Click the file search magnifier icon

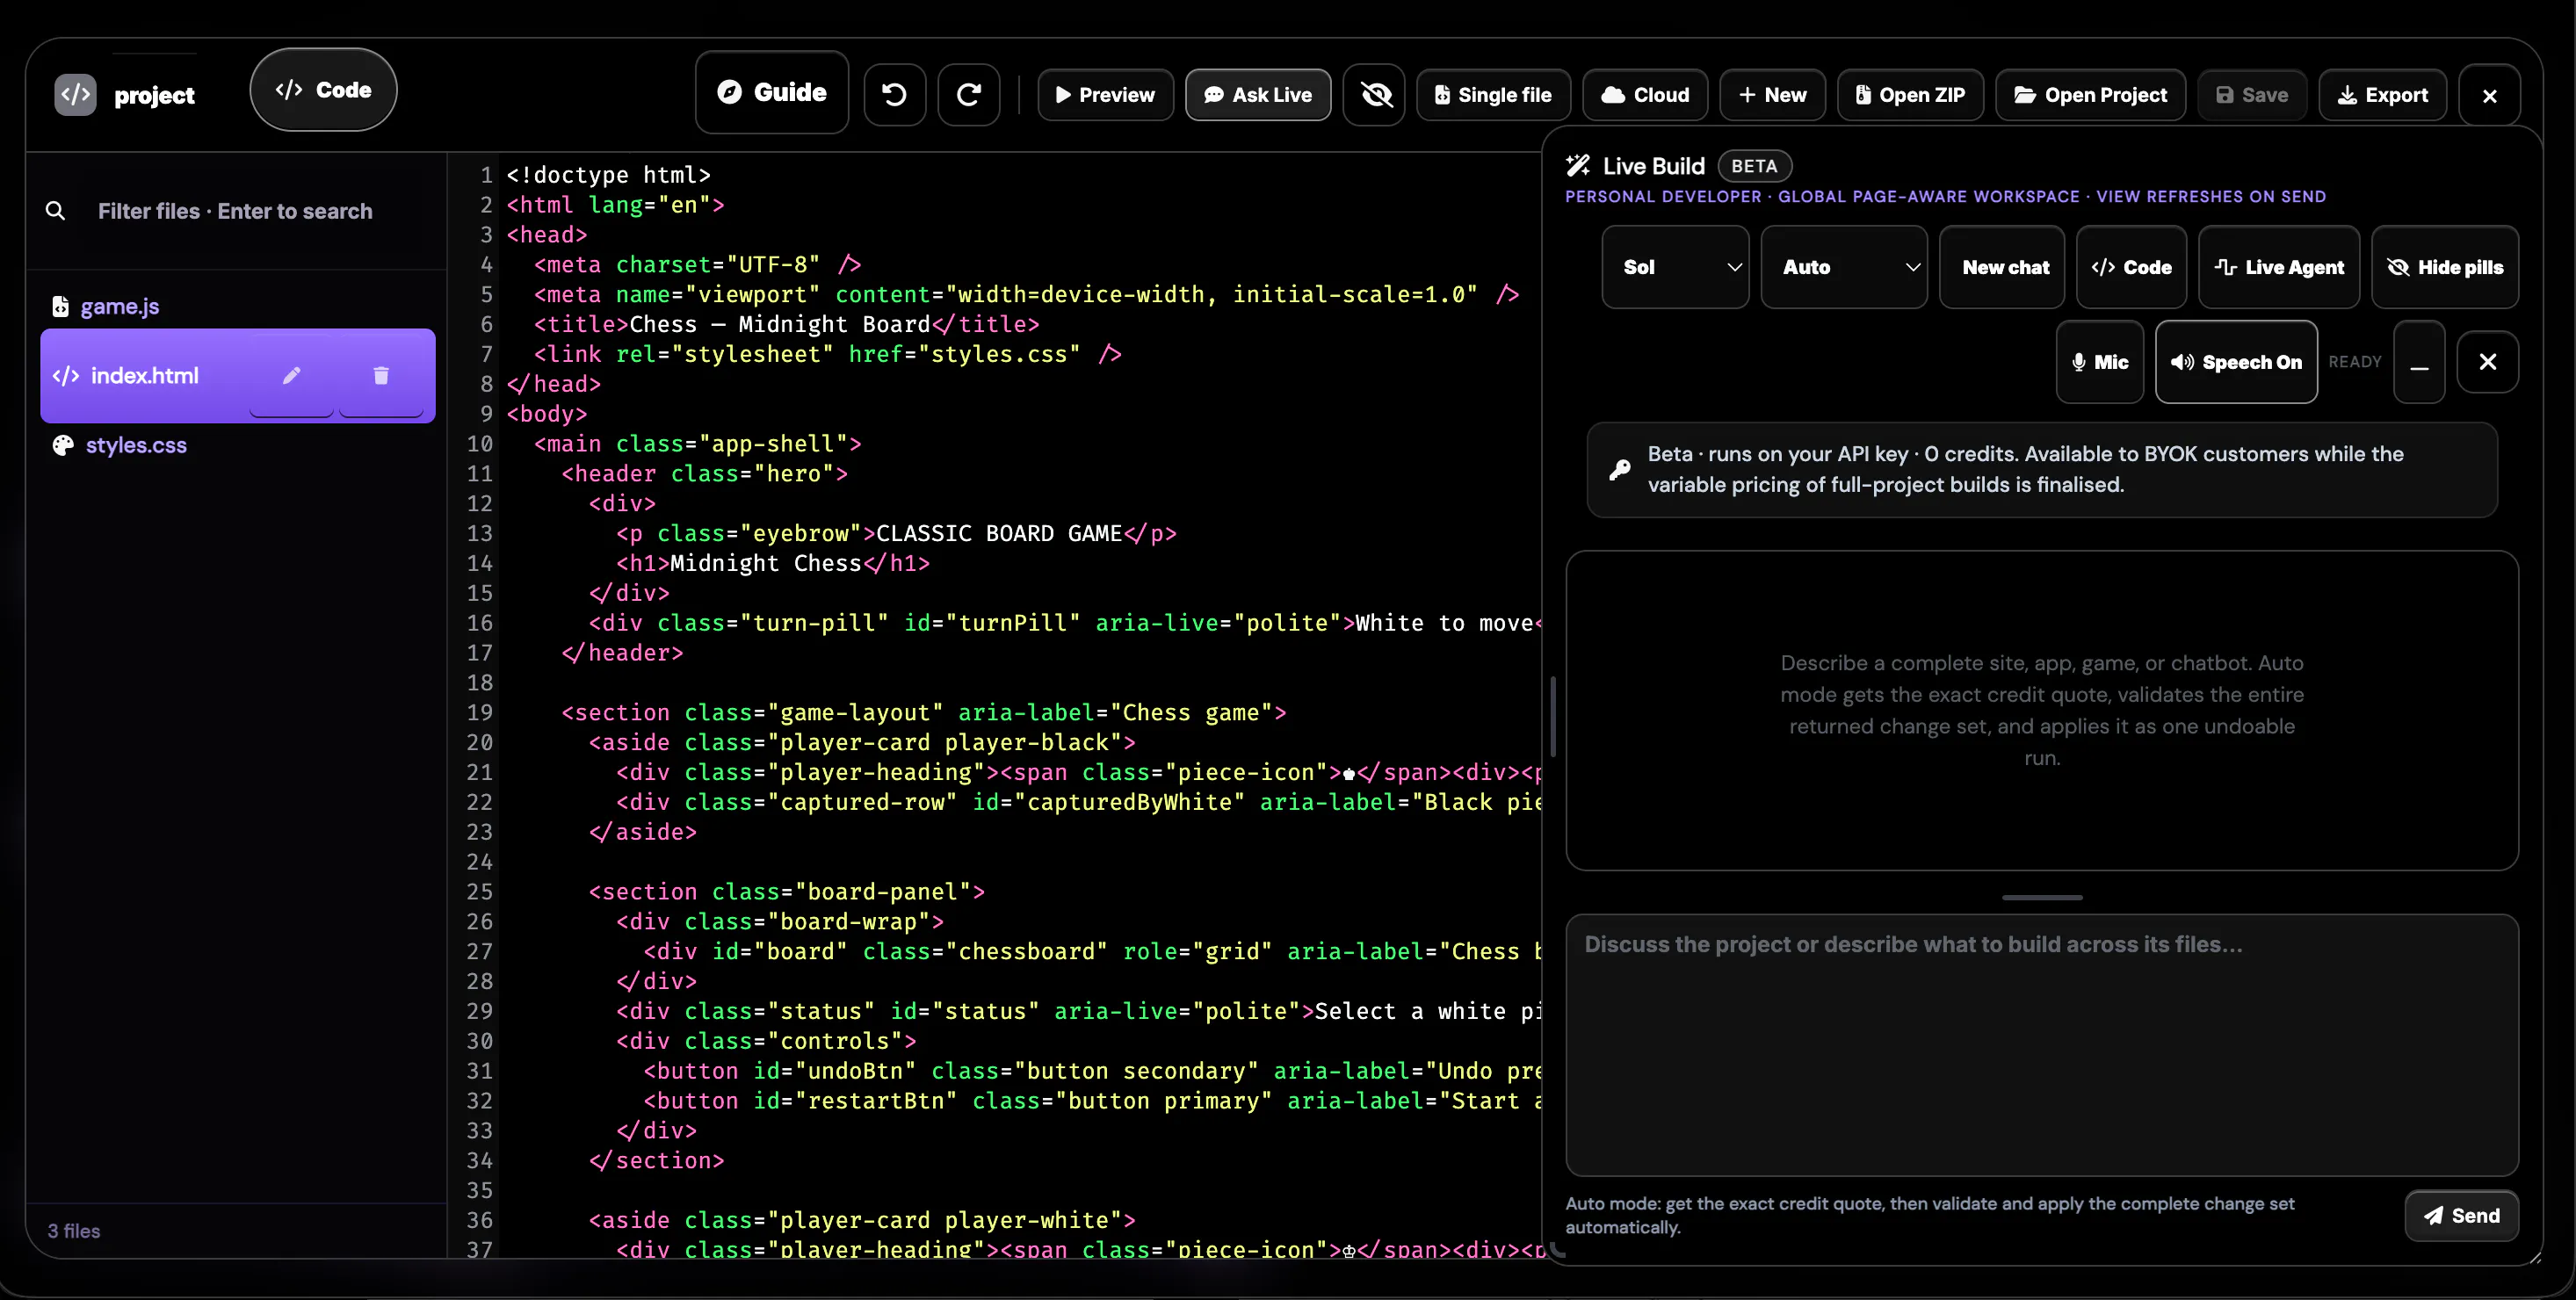56,211
